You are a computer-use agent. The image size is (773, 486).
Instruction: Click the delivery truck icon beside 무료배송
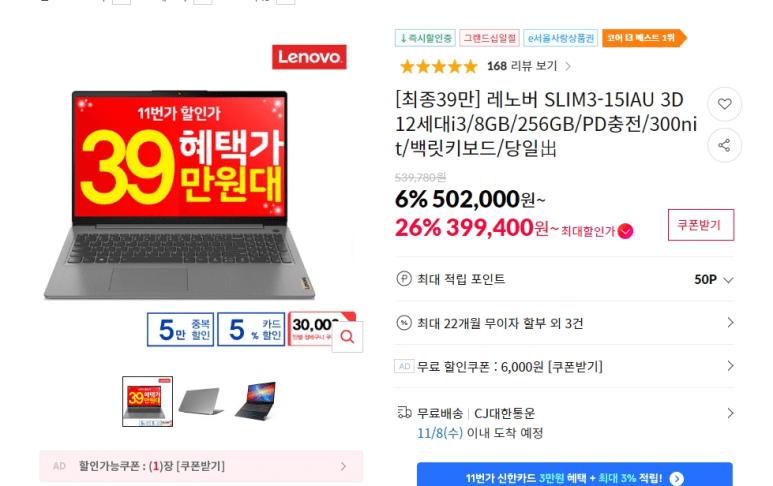point(404,413)
